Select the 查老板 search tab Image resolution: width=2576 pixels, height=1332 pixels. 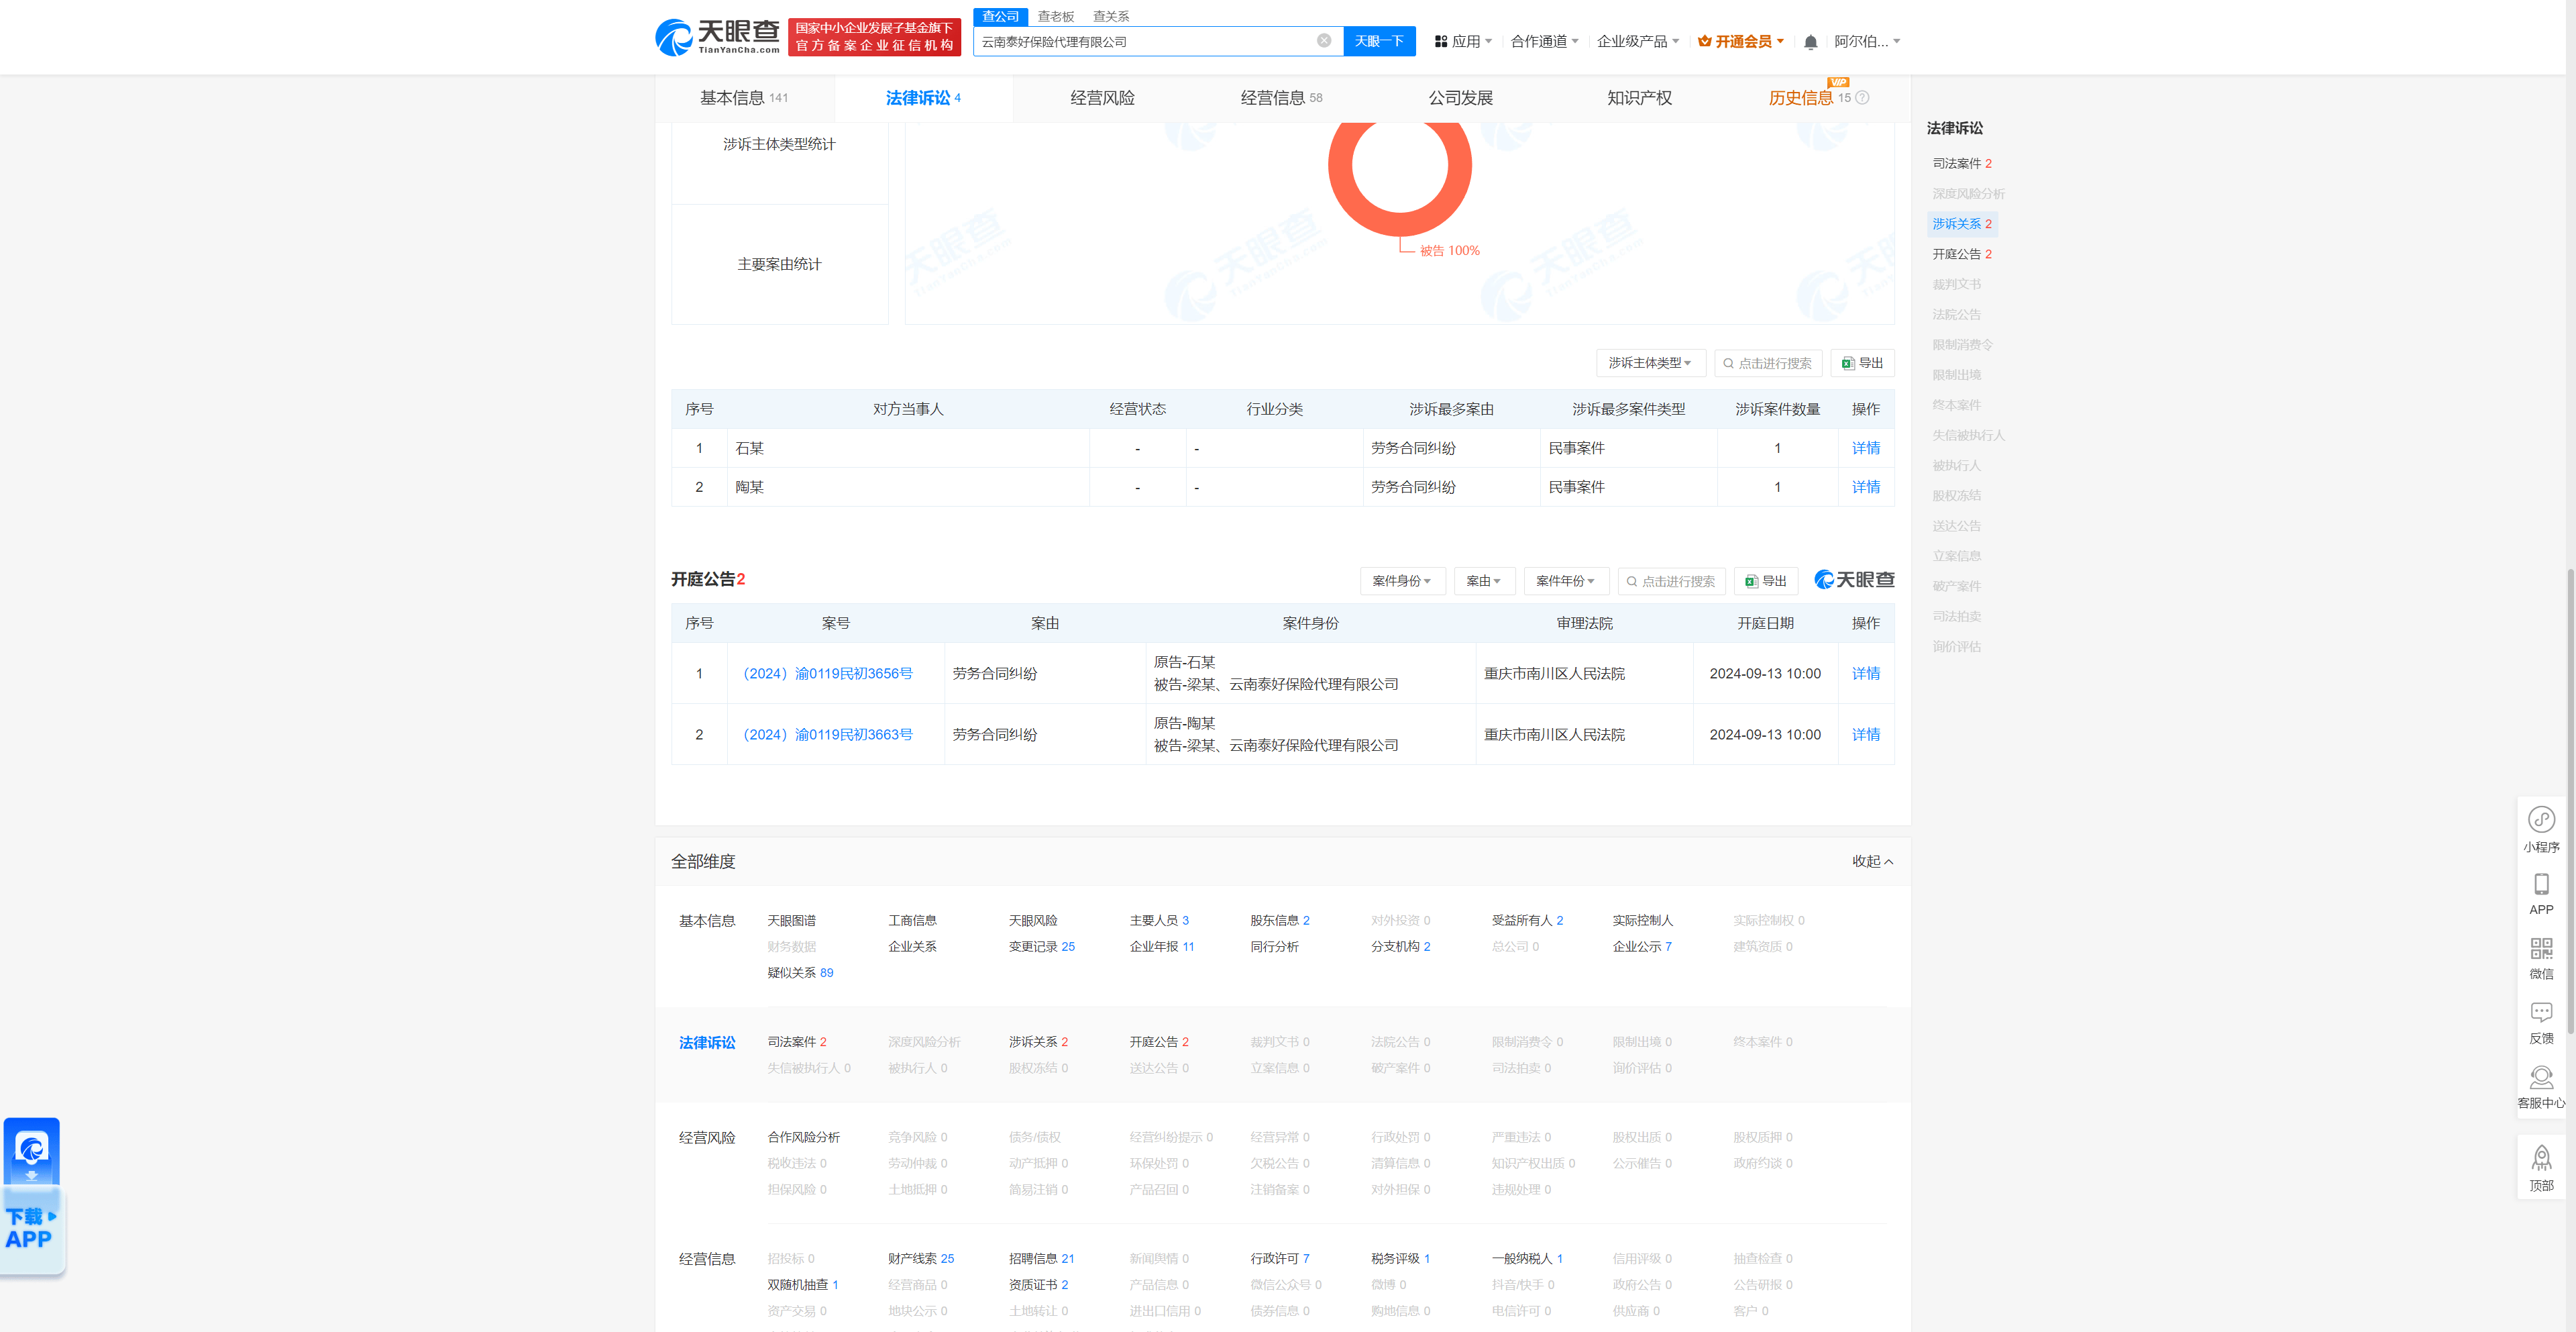(x=1055, y=16)
